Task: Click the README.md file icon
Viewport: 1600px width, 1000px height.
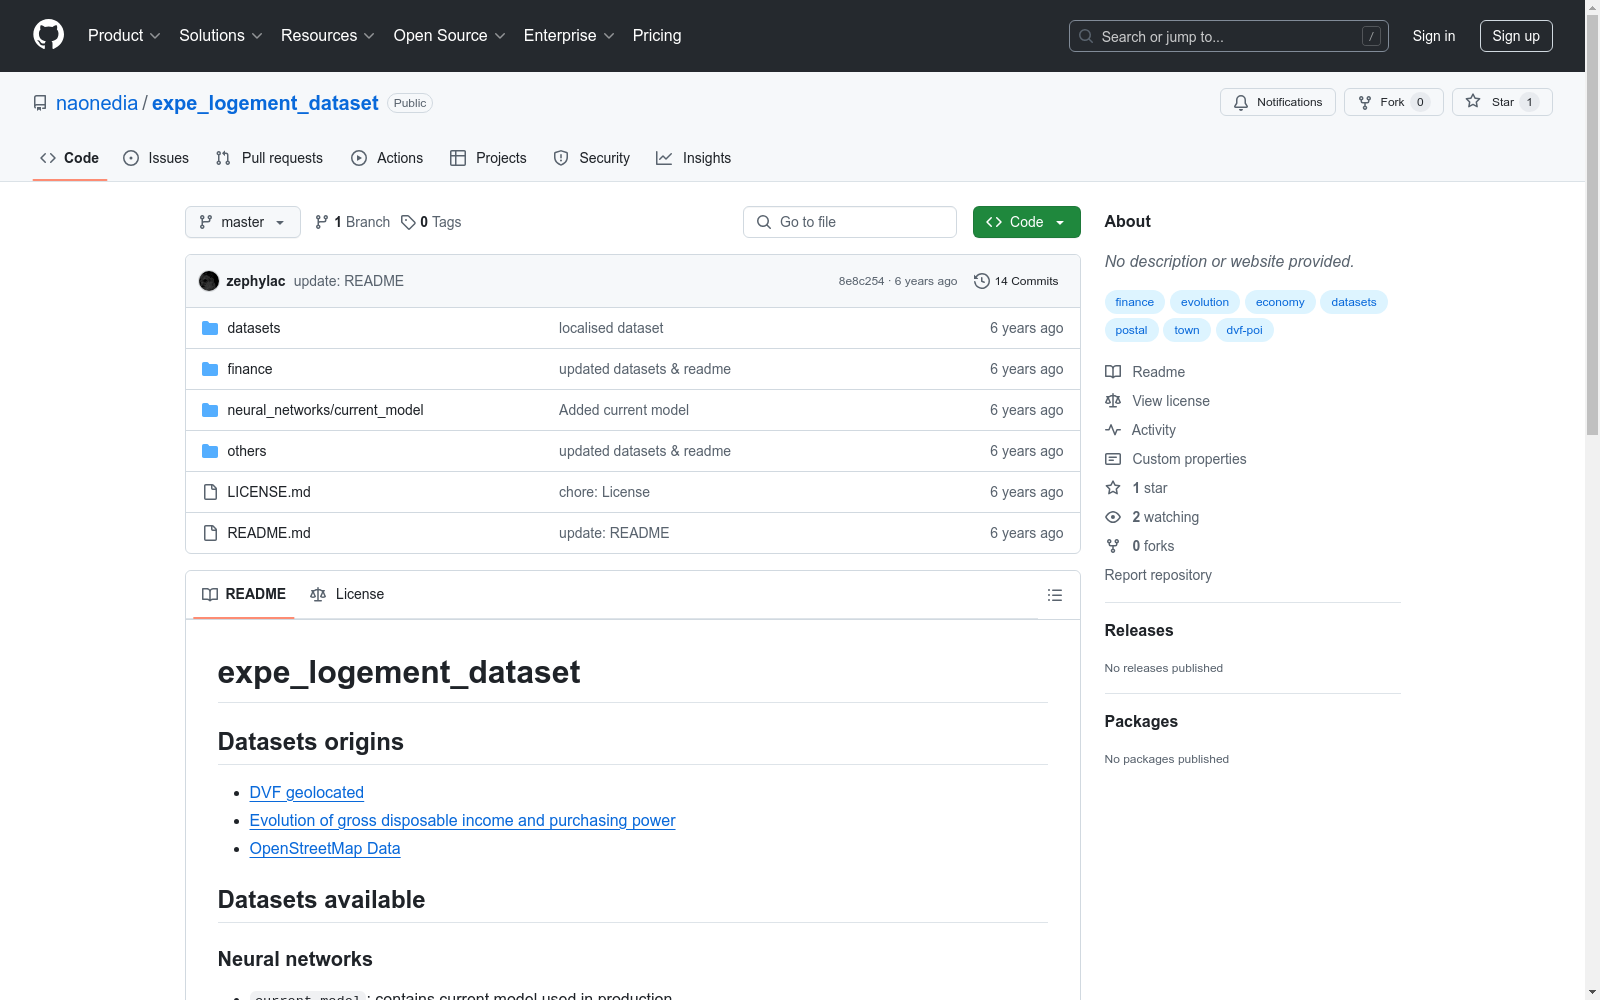Action: [210, 533]
